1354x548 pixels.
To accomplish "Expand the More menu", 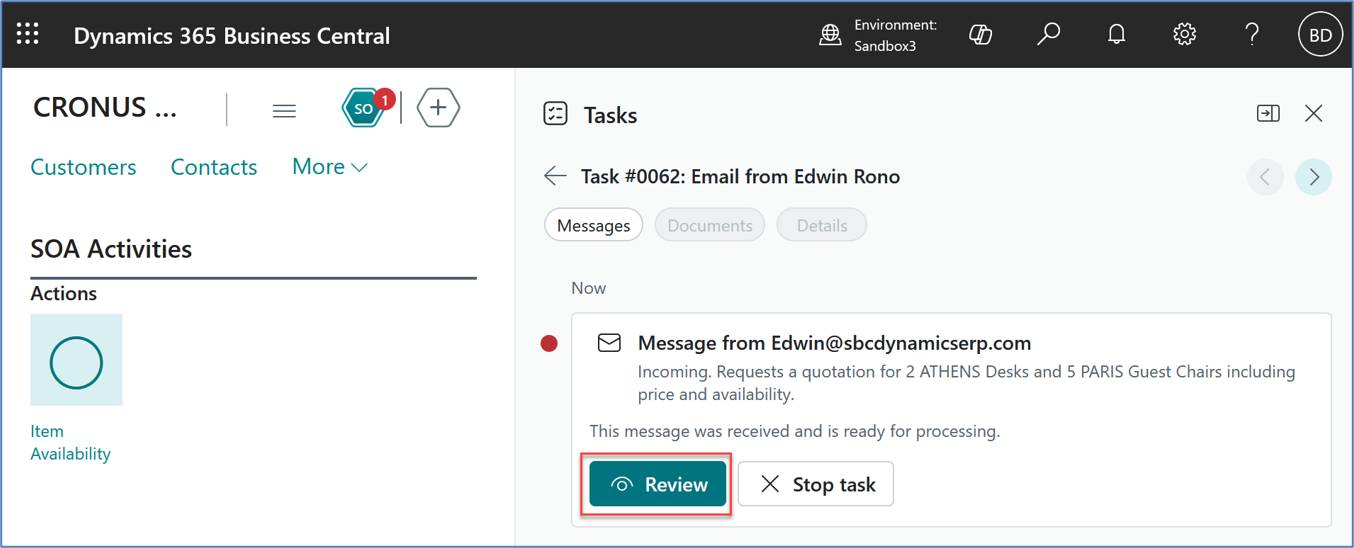I will coord(330,167).
